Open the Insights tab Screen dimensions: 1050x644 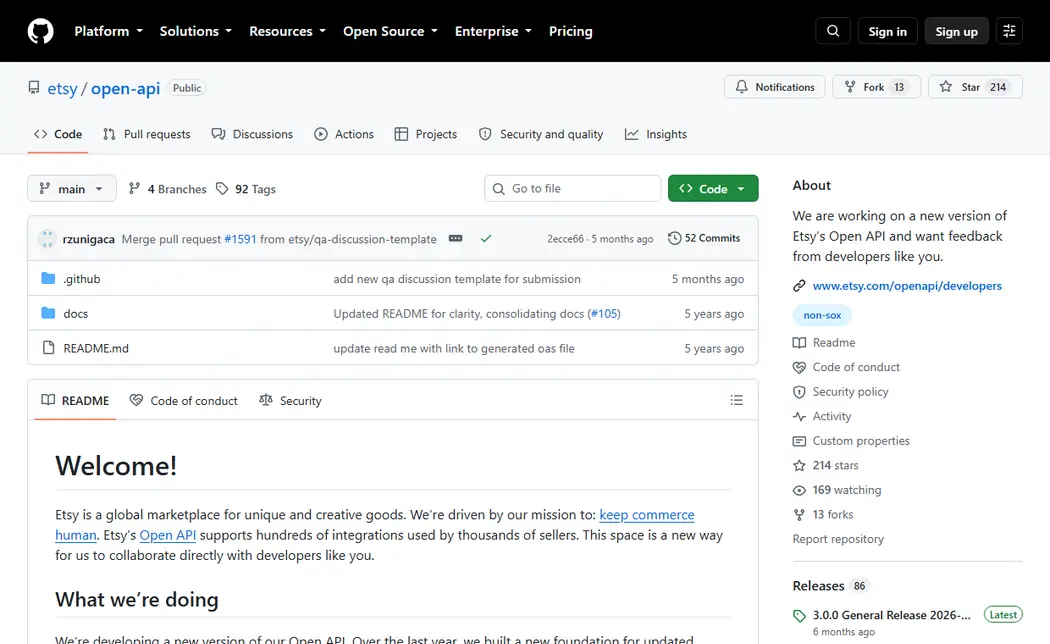656,134
